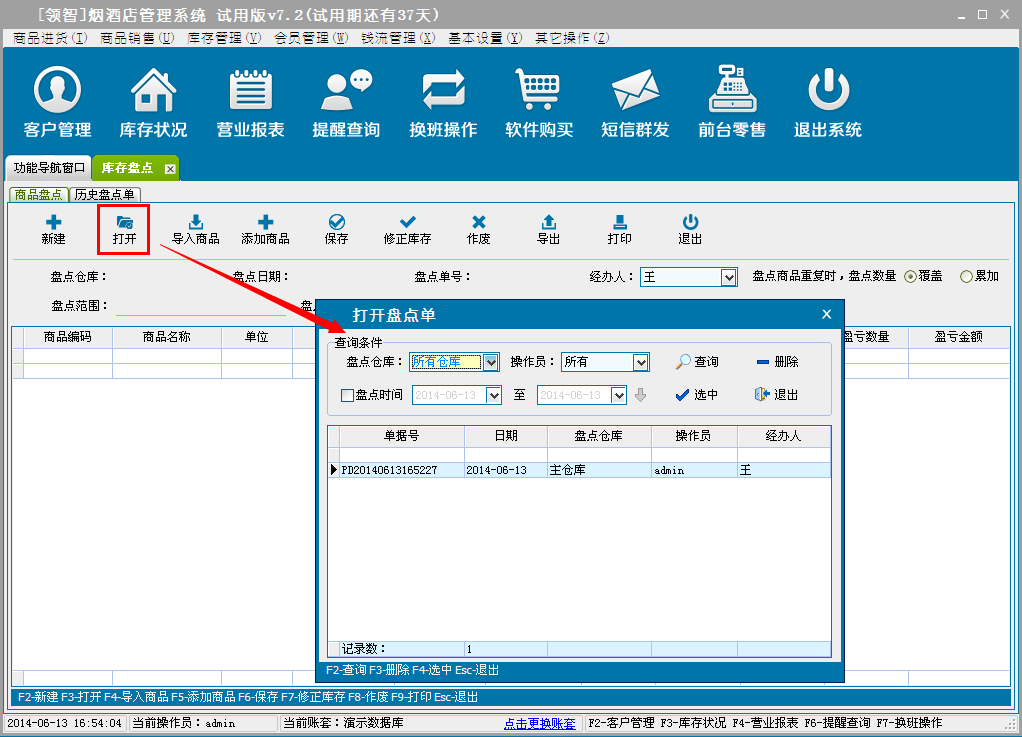The width and height of the screenshot is (1022, 737).
Task: Select the 覆盖 radio button
Action: pyautogui.click(x=910, y=276)
